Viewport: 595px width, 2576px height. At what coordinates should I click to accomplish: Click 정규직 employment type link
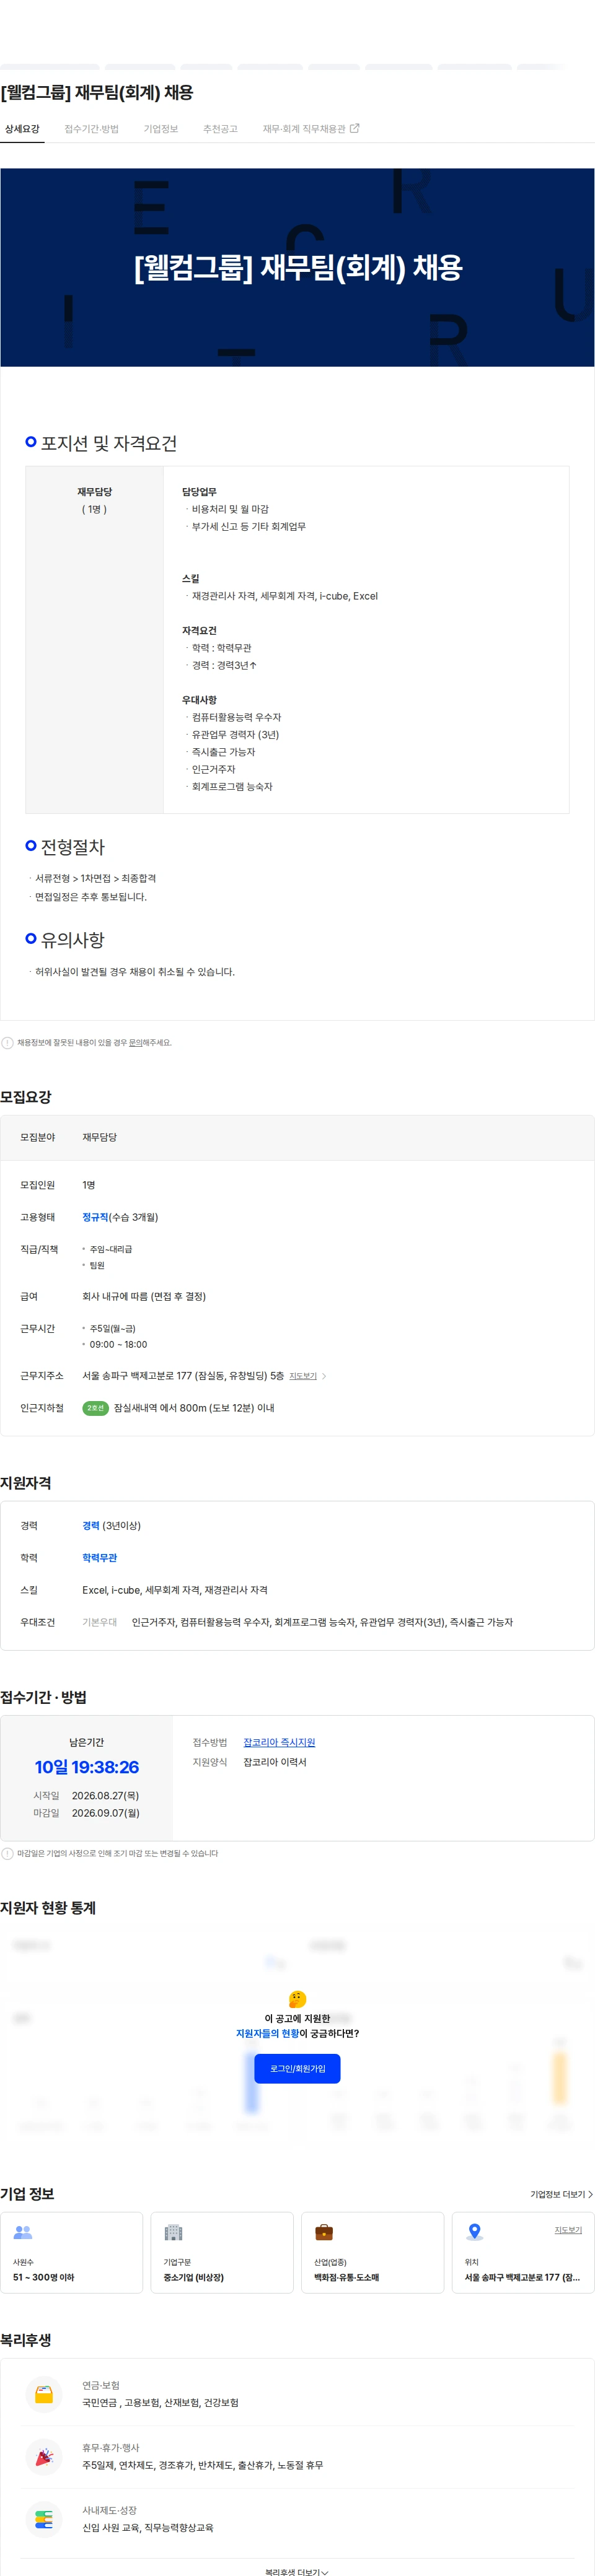(95, 1217)
